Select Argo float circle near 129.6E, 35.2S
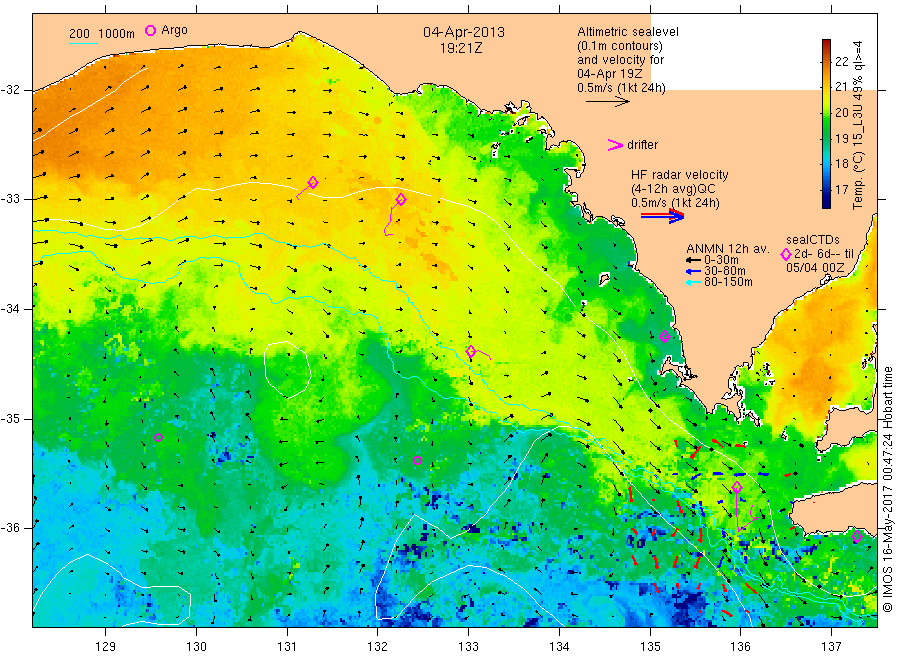900x660 pixels. pos(158,437)
